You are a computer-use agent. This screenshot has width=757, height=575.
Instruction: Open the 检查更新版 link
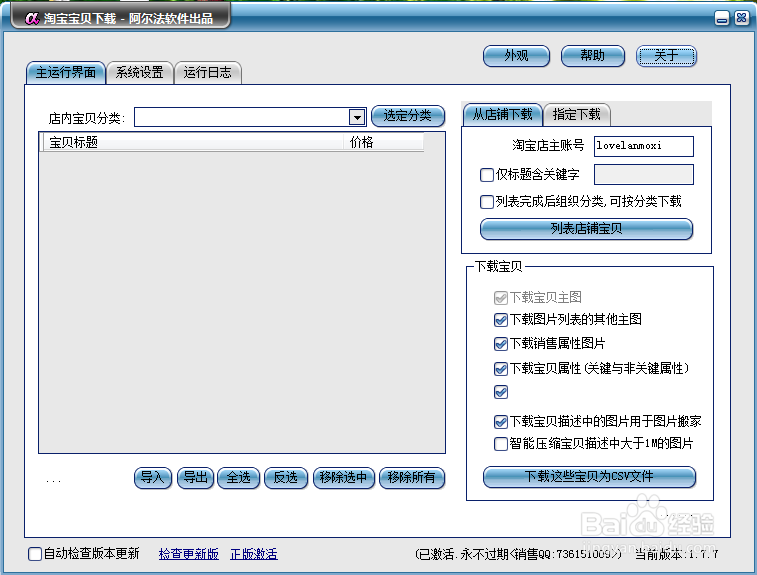pyautogui.click(x=189, y=554)
